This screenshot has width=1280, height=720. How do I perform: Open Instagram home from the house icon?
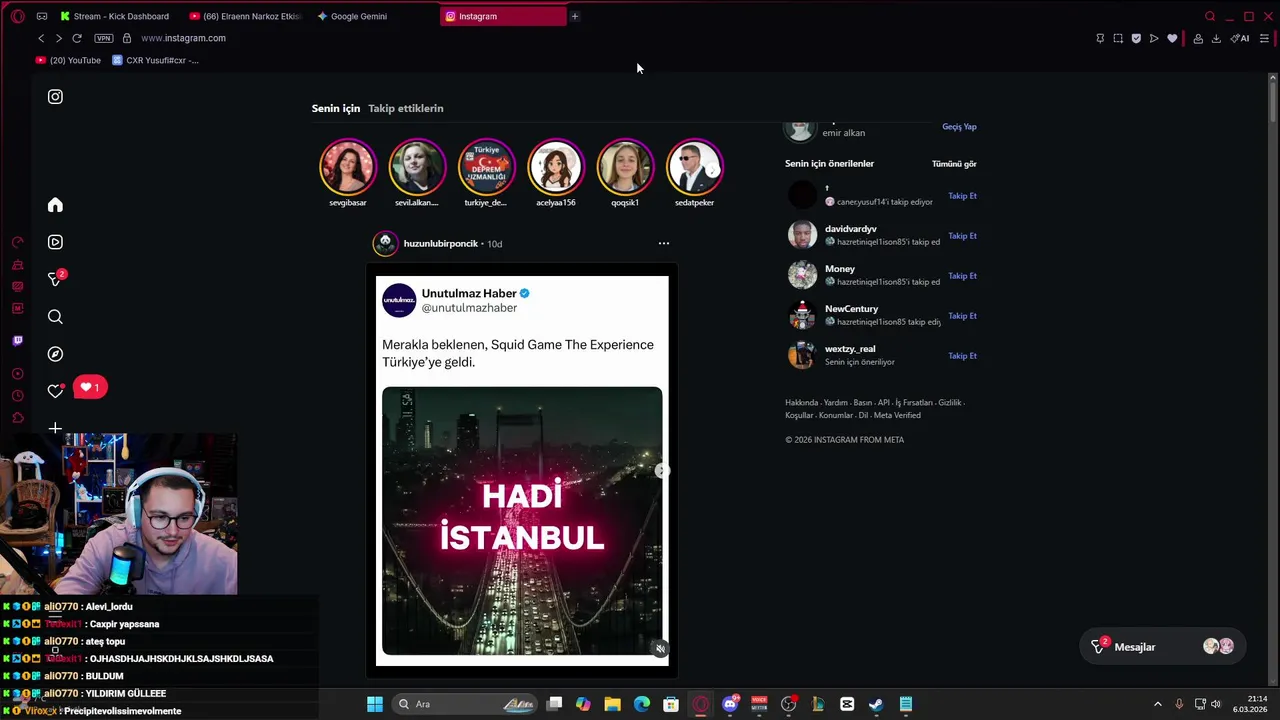(x=55, y=205)
